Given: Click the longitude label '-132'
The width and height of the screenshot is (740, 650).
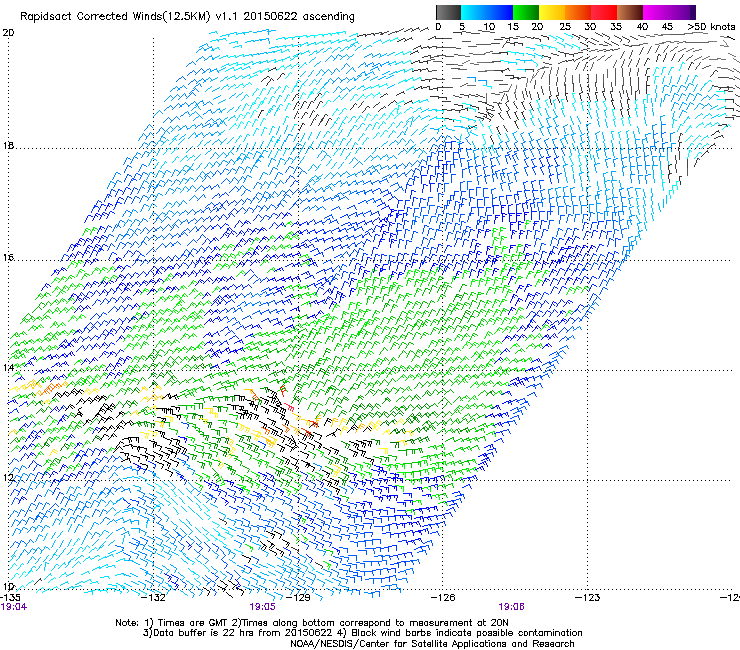Looking at the screenshot, I should tap(153, 597).
